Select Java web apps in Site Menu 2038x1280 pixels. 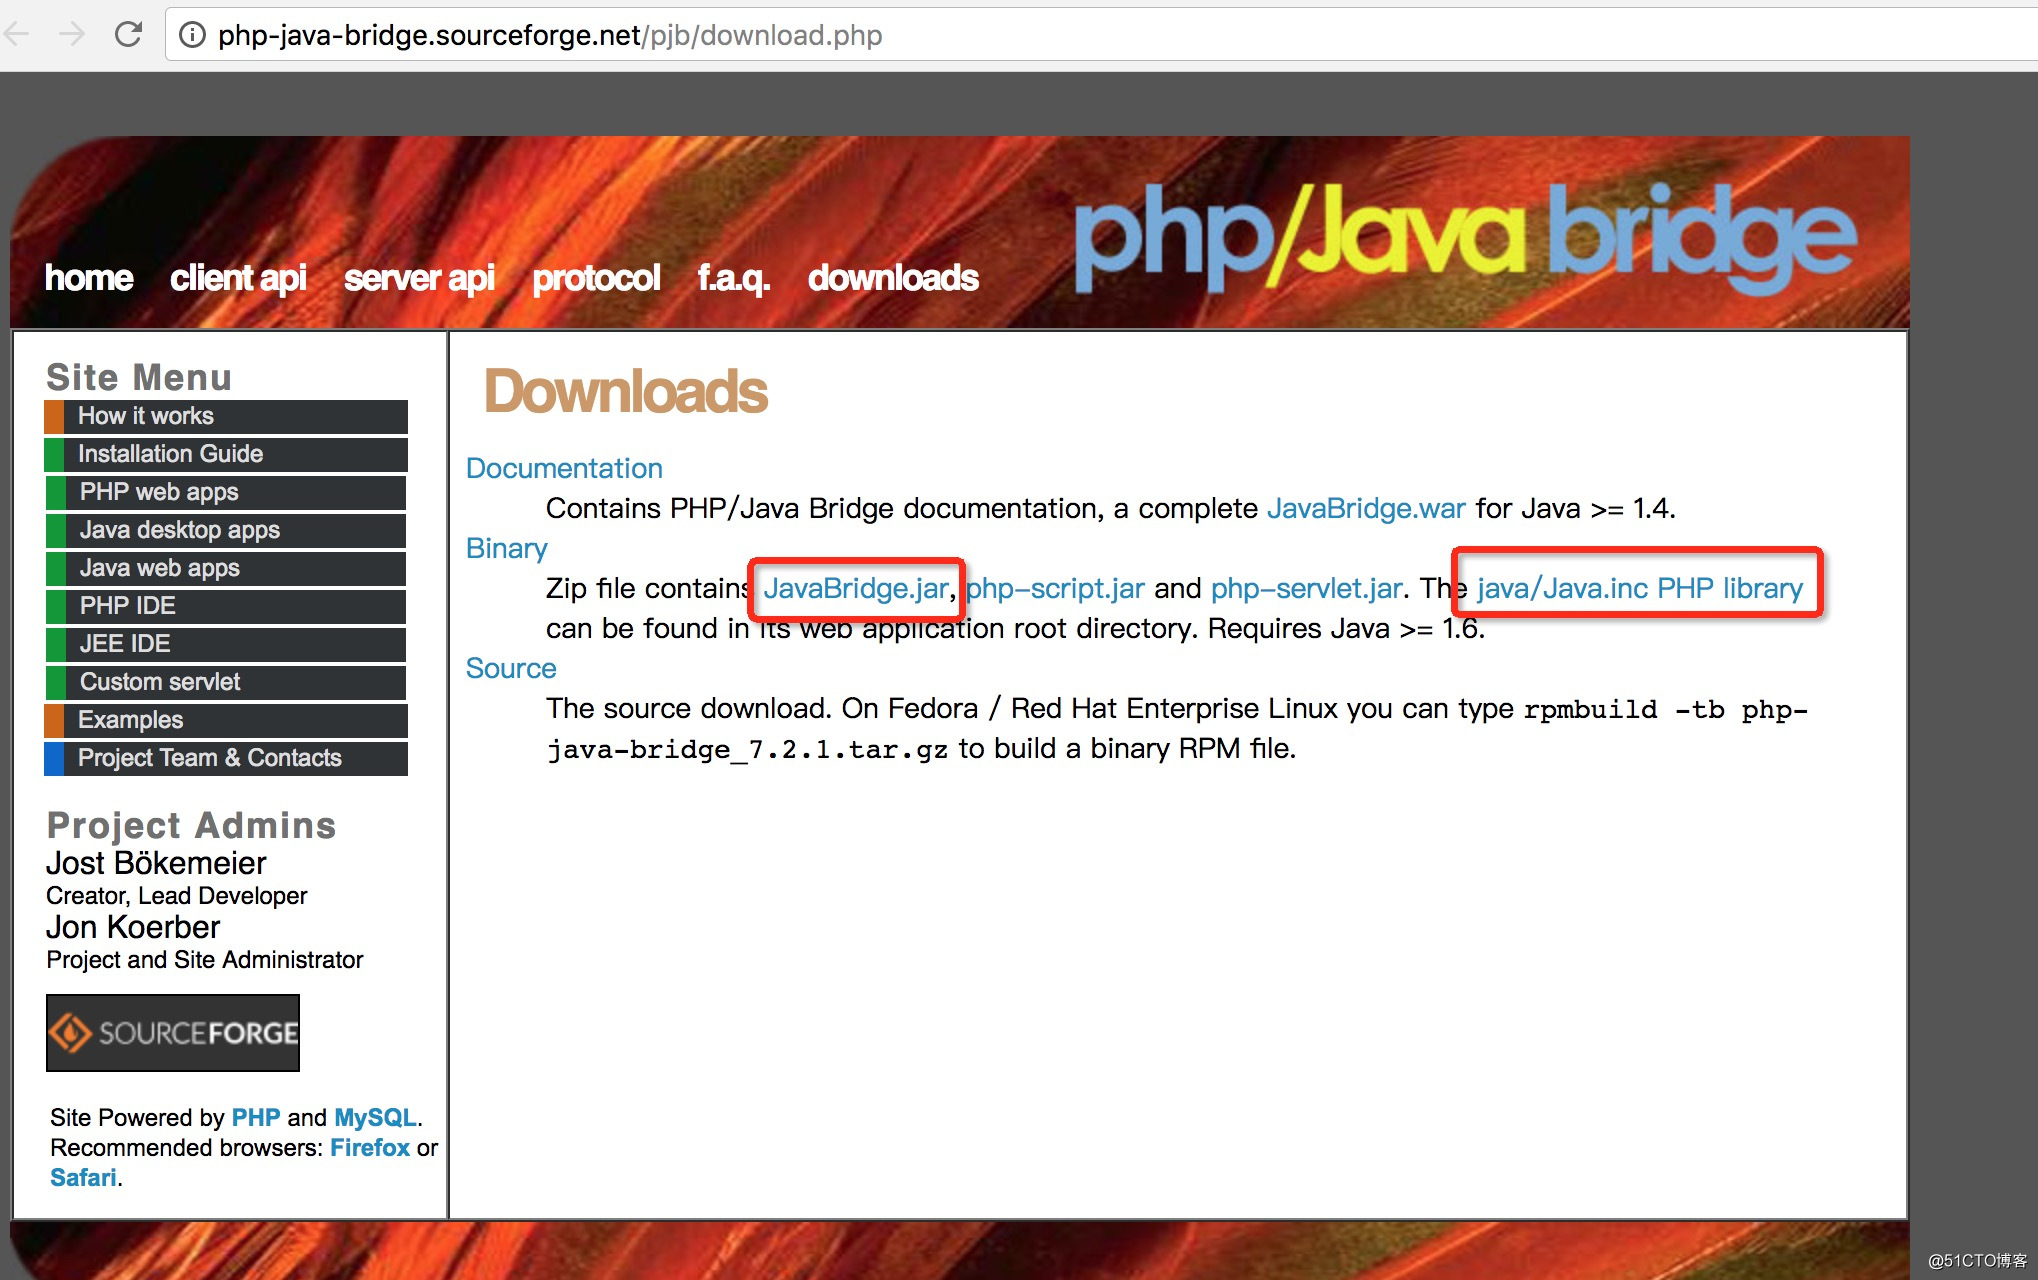pyautogui.click(x=226, y=568)
